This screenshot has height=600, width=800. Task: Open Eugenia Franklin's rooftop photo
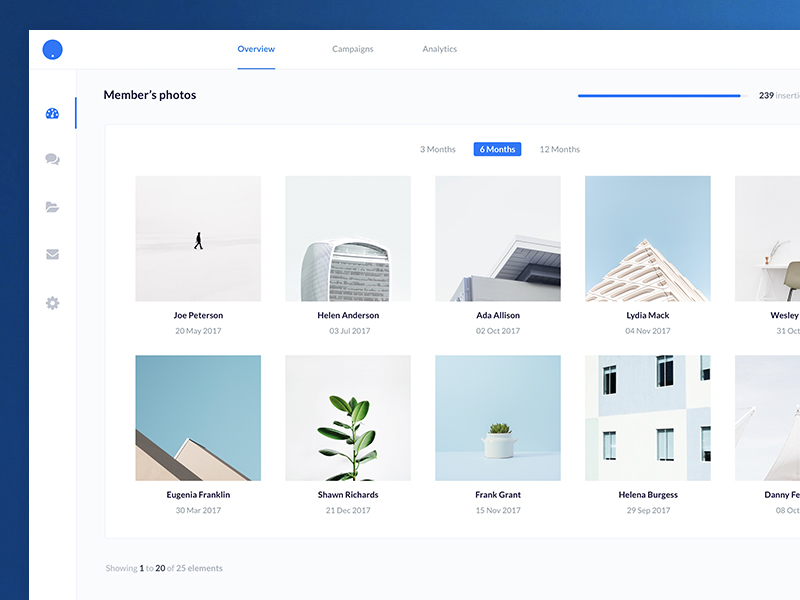point(198,418)
